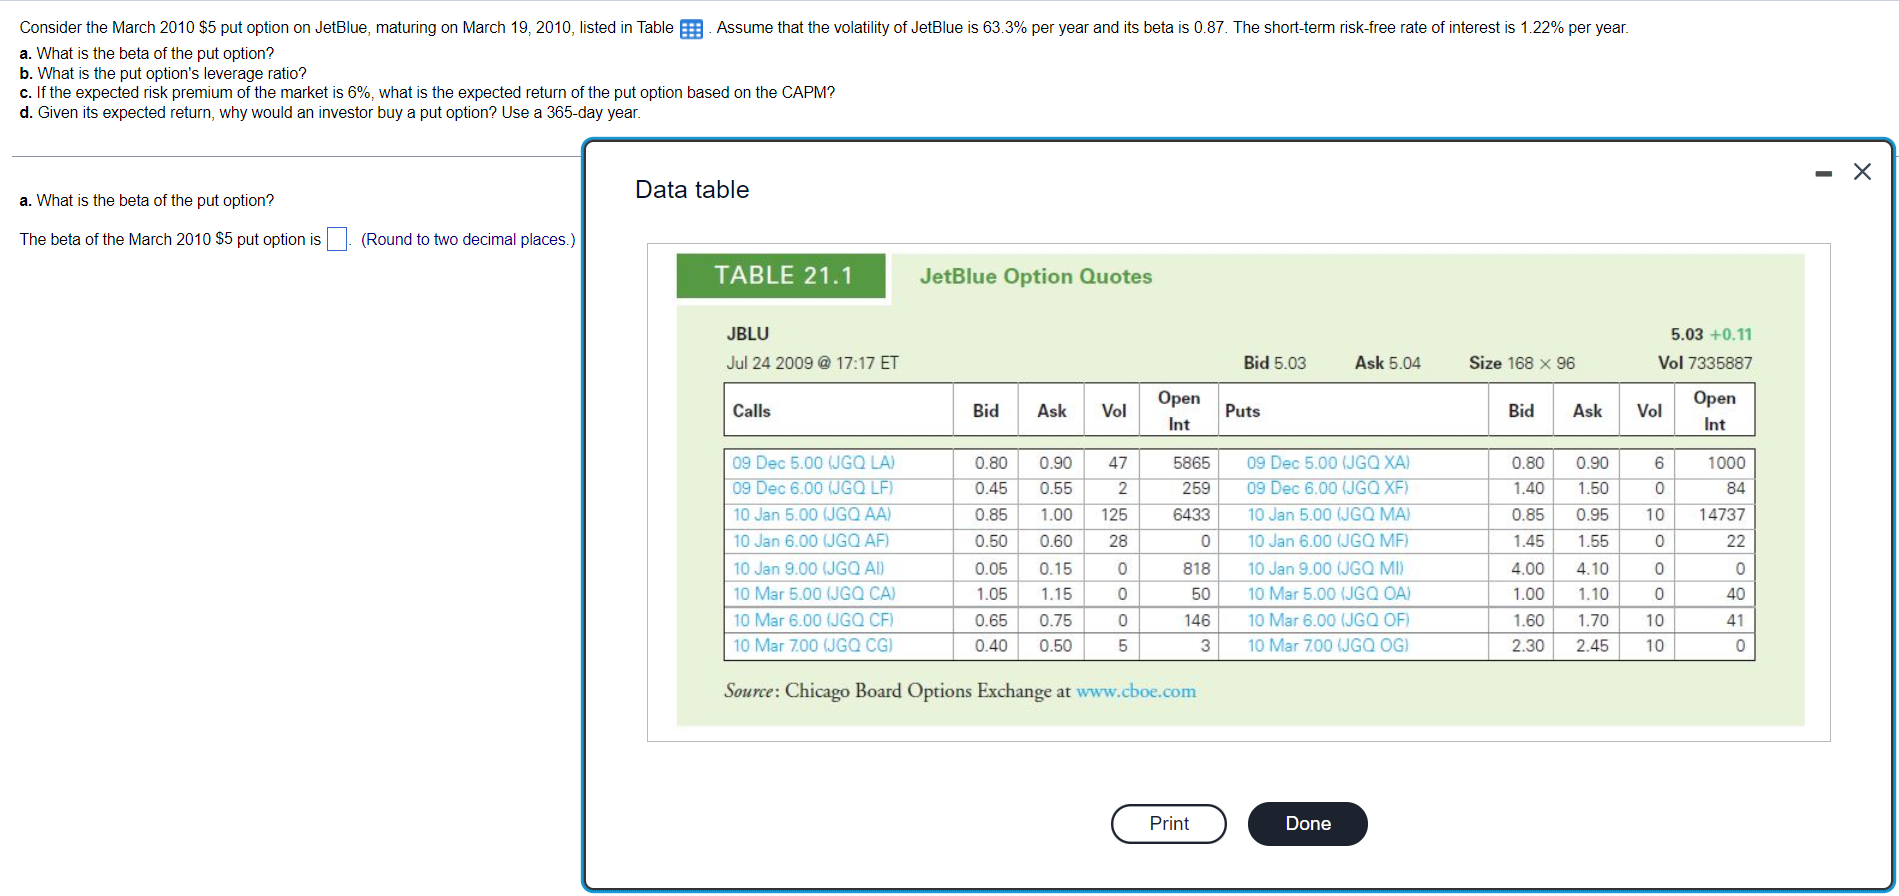Click the TABLE 21.1 green label
The image size is (1899, 896).
tap(782, 276)
